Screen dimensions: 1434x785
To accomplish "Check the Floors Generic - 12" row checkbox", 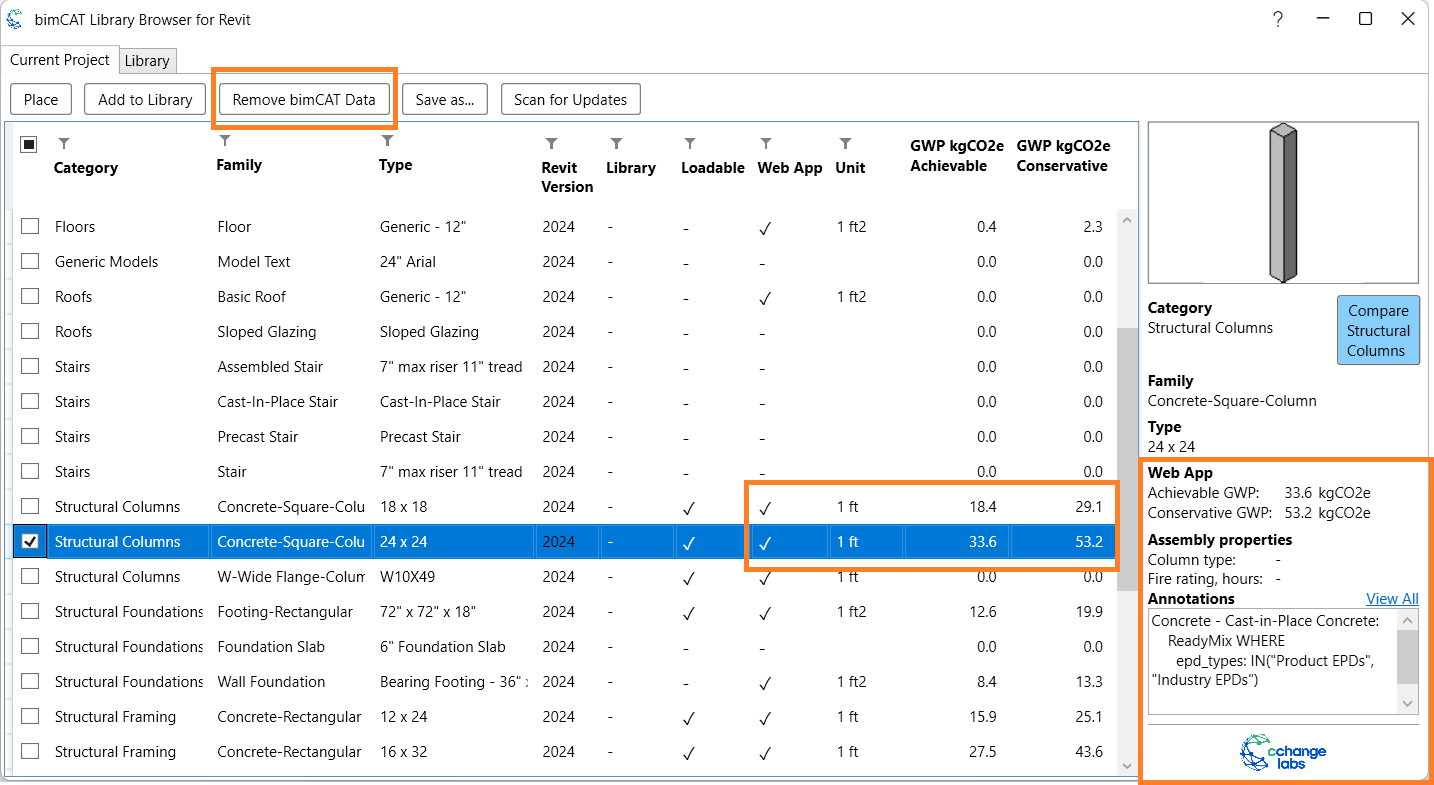I will 30,226.
